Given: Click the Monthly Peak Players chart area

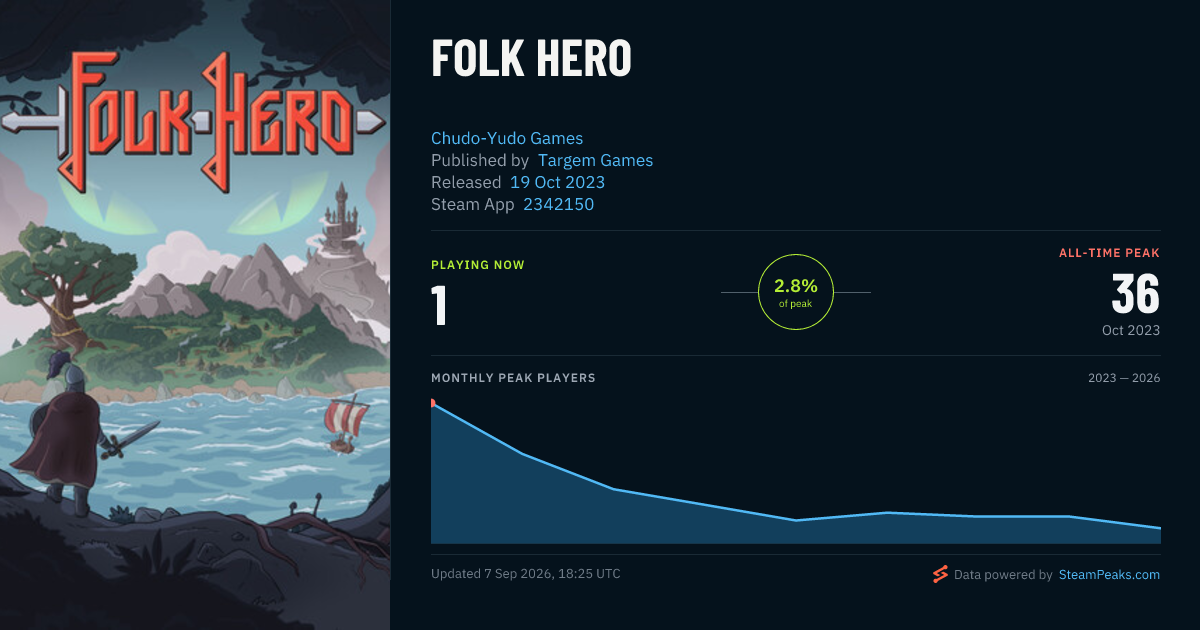Looking at the screenshot, I should click(796, 471).
